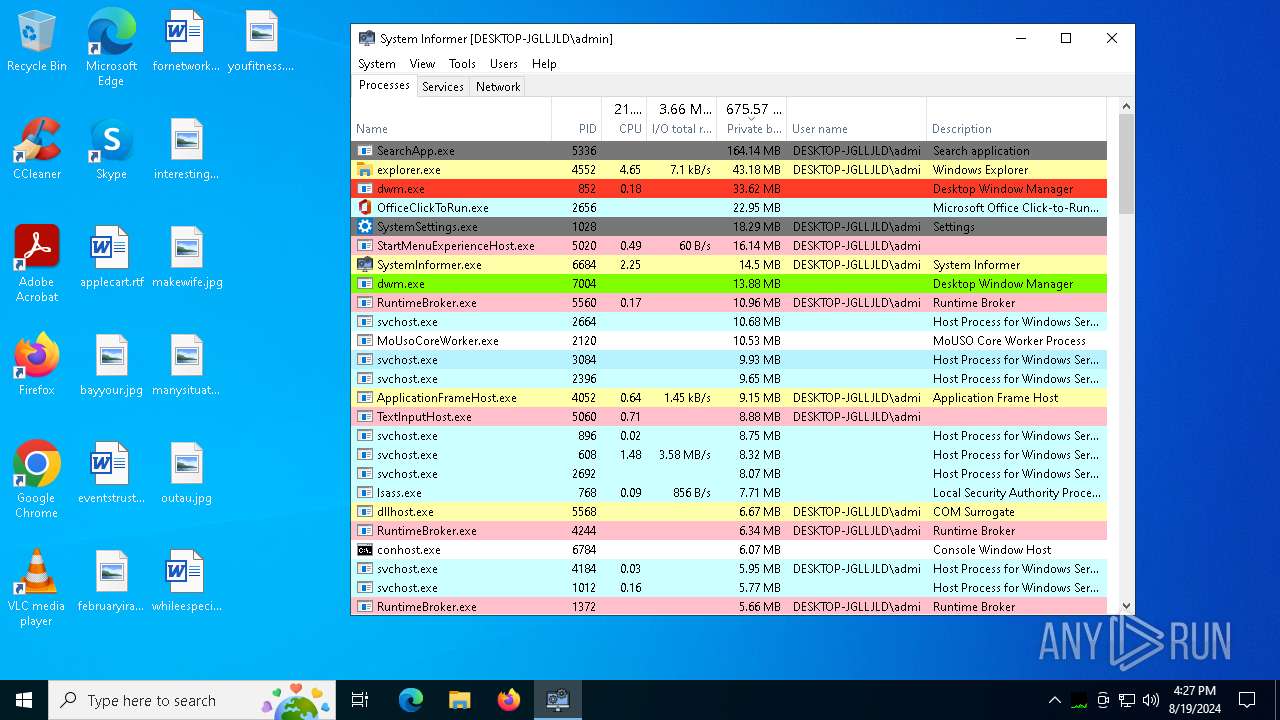Screen dimensions: 1280x720
Task: Select bayyour.jpg file icon
Action: 111,365
